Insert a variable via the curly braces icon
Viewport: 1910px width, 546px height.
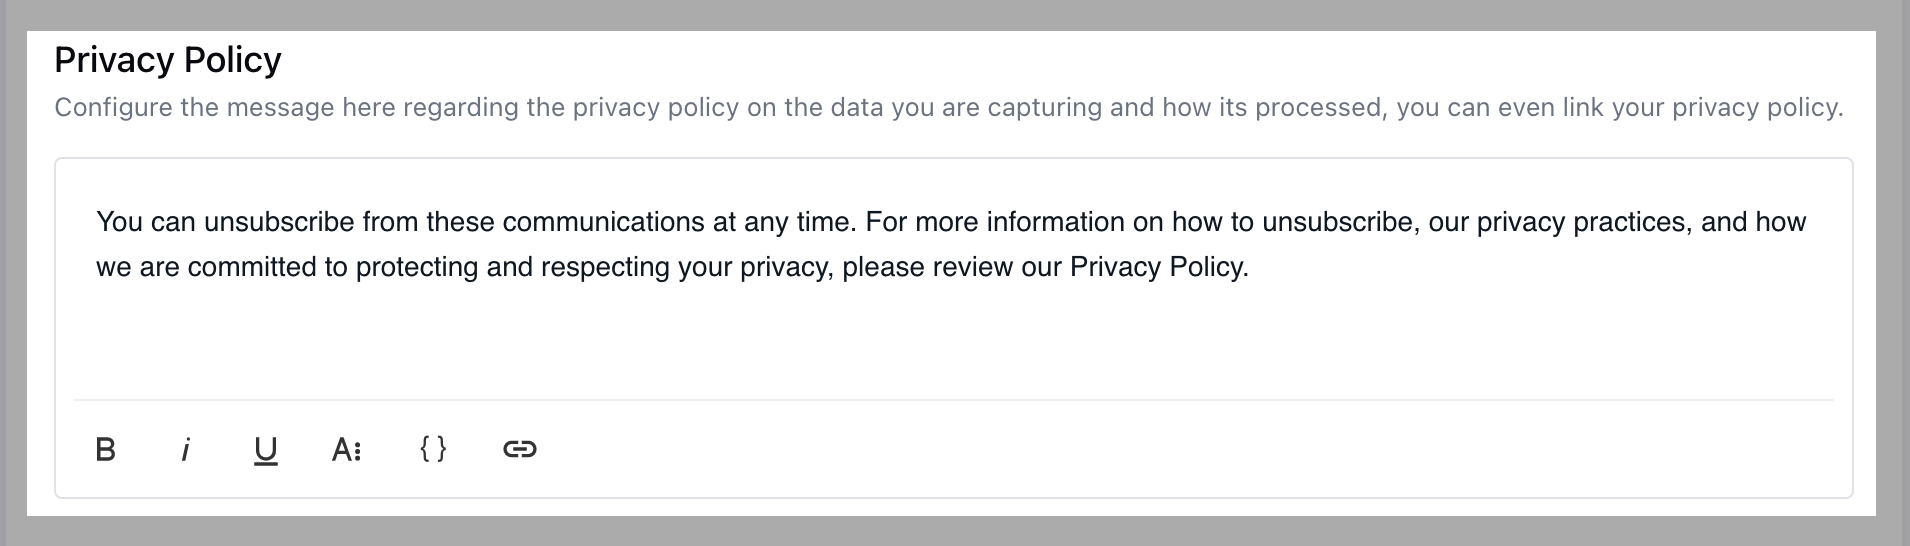point(433,449)
